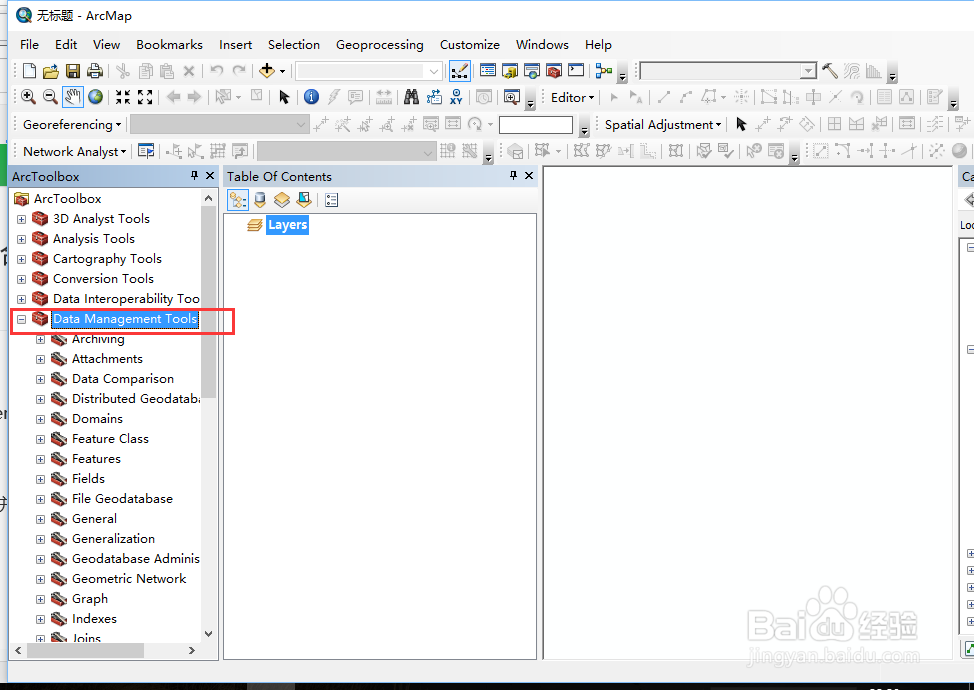Click the Fixed Zoom Out icon
The width and height of the screenshot is (974, 690).
(145, 97)
